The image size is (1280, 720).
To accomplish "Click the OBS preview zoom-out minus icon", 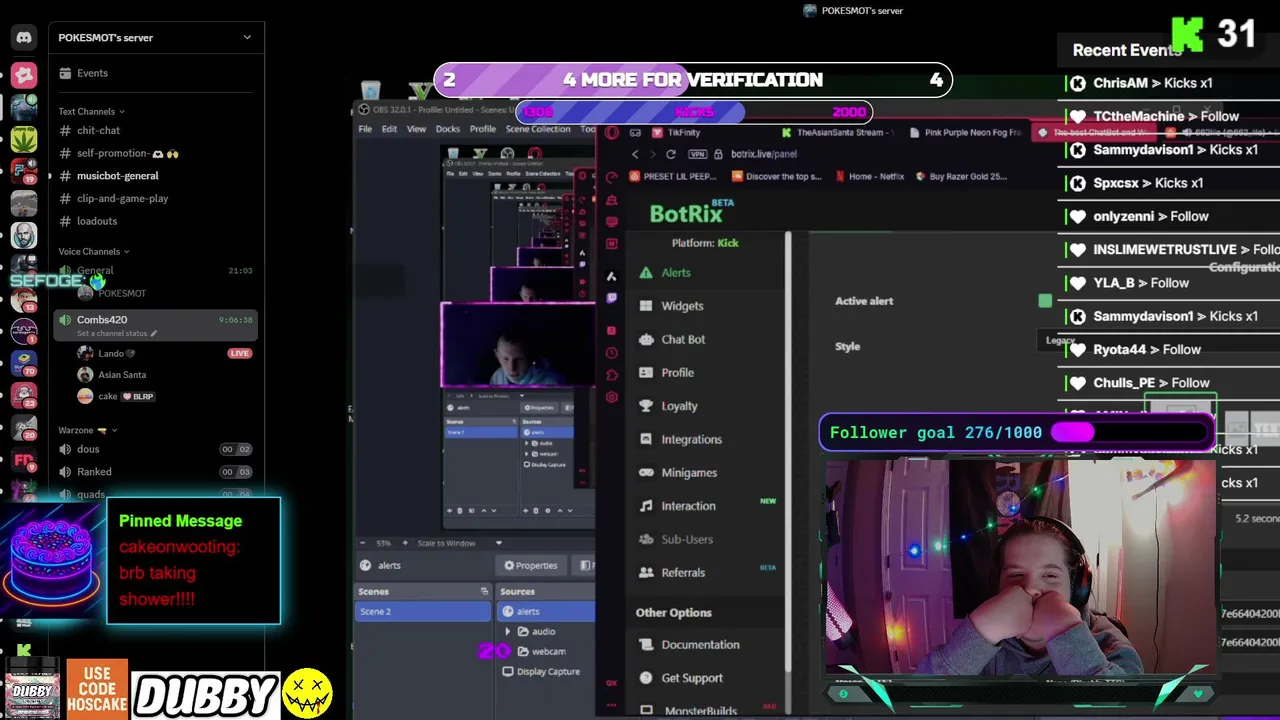I will pos(364,543).
